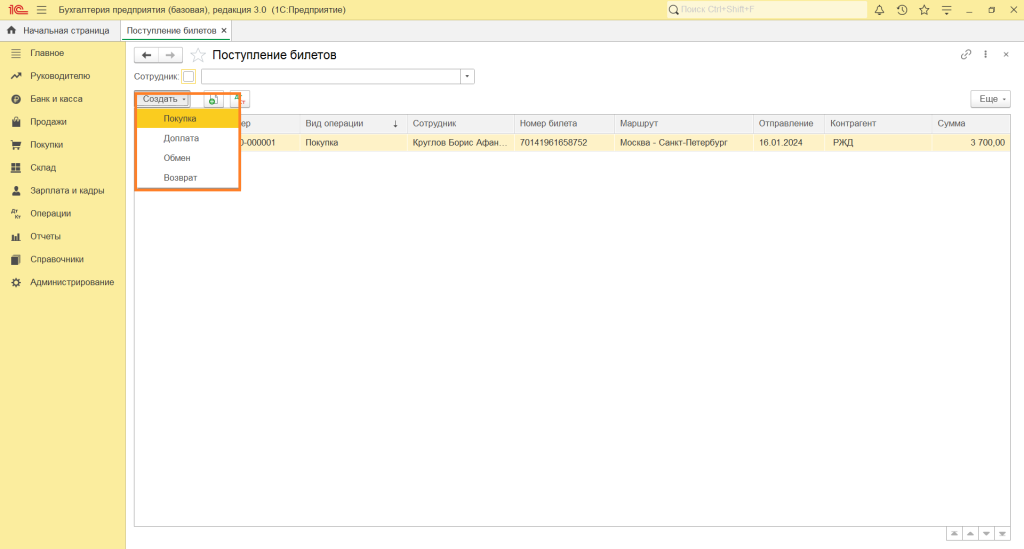Open the Банк и касса section
This screenshot has width=1024, height=549.
(56, 99)
